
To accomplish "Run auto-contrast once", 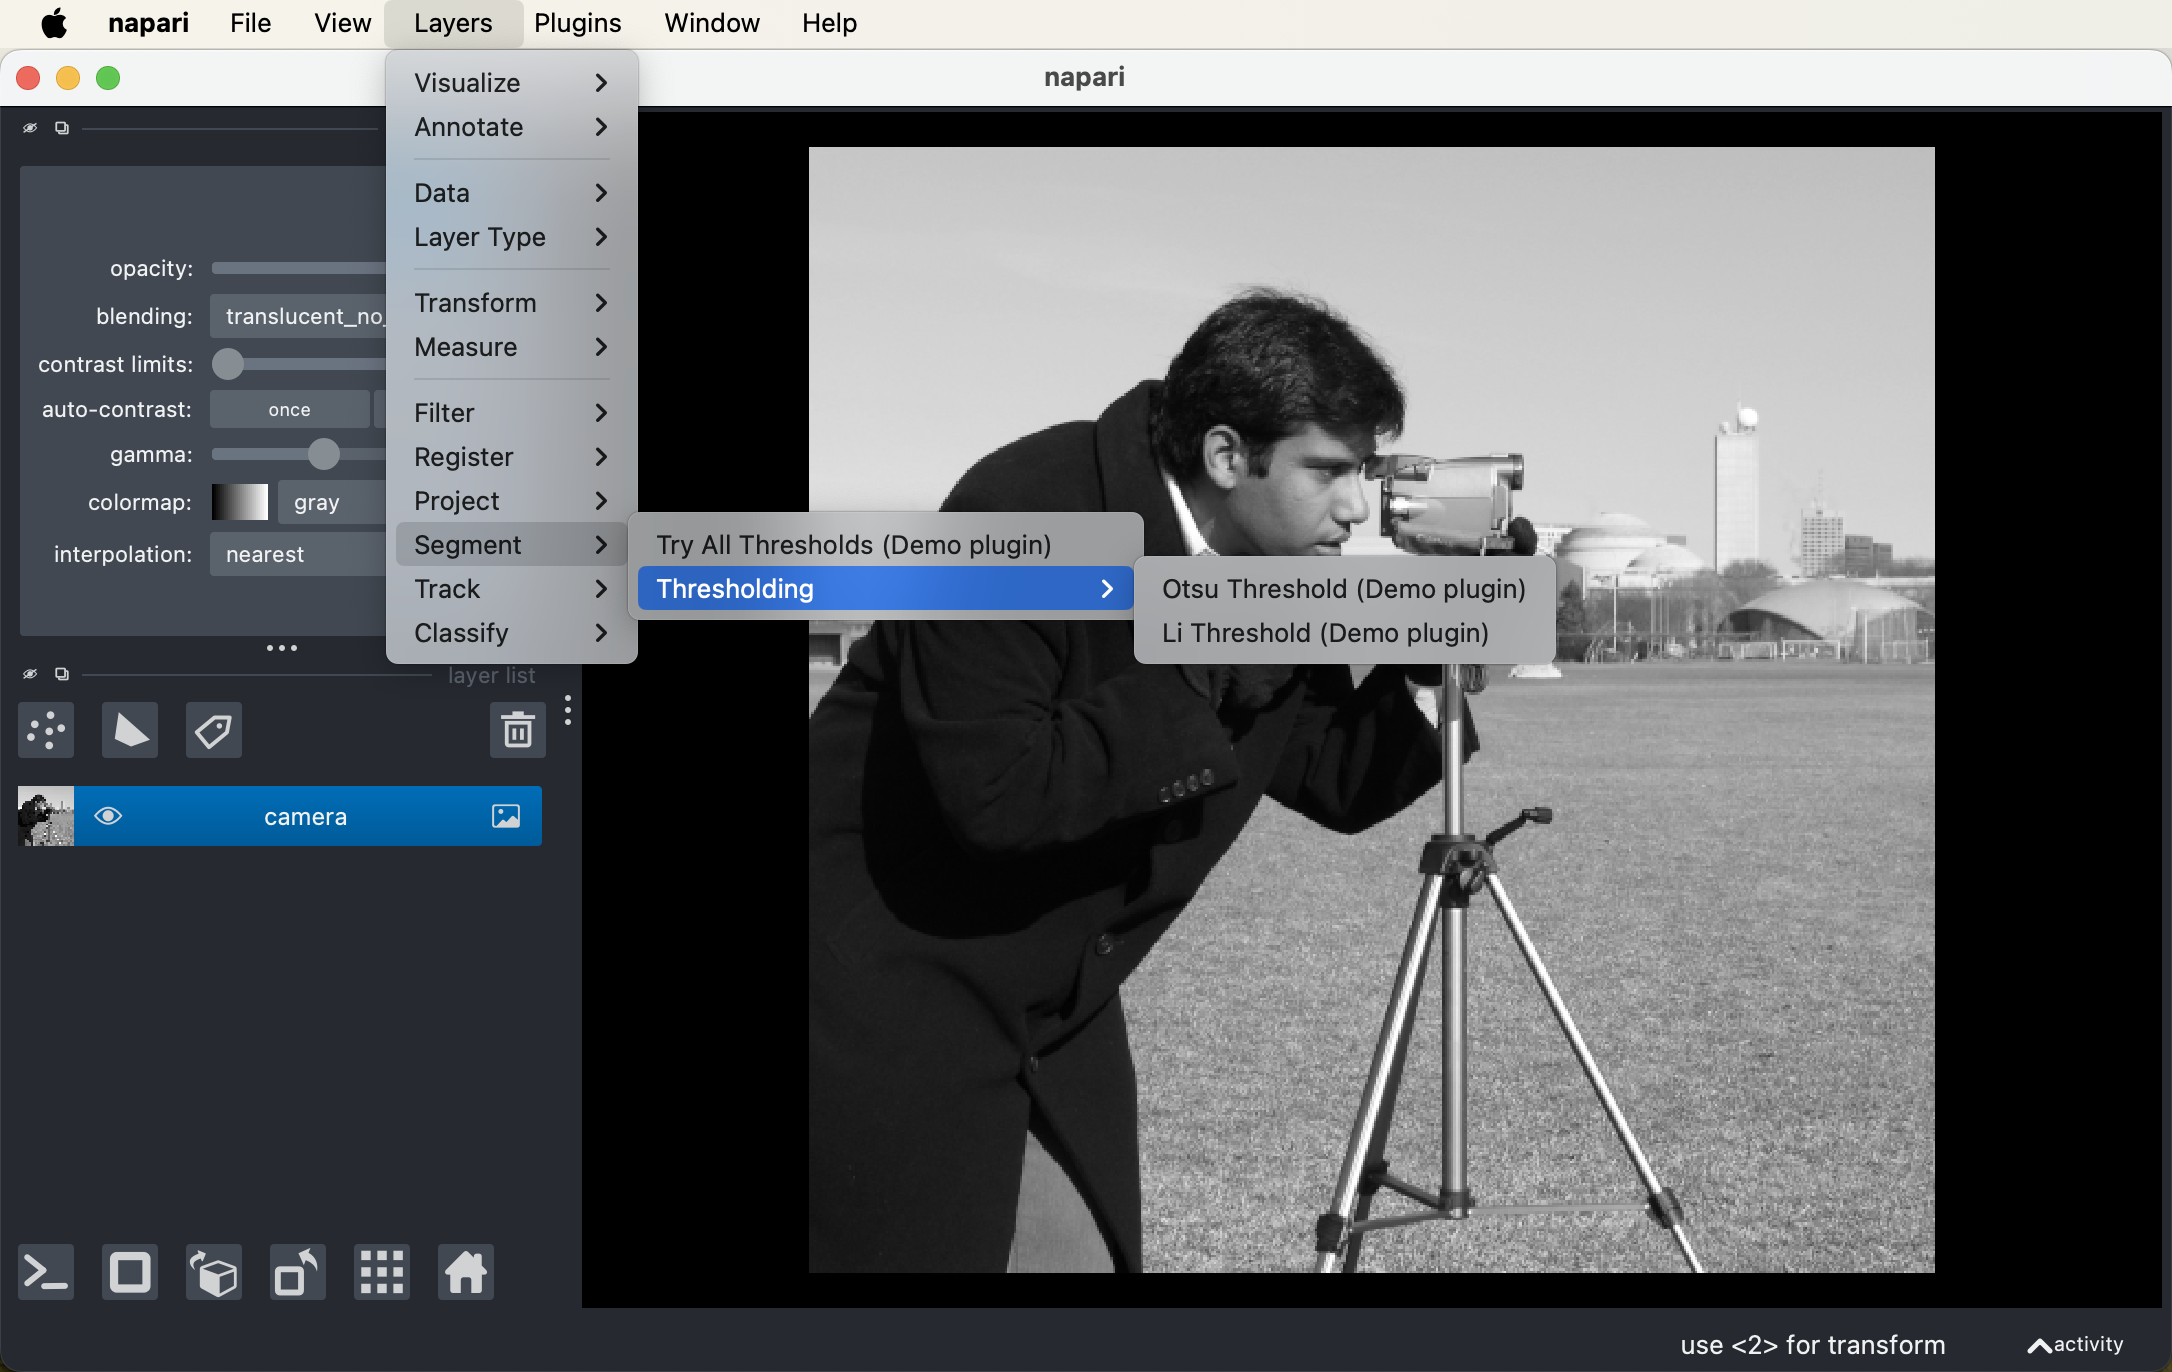I will pyautogui.click(x=290, y=409).
